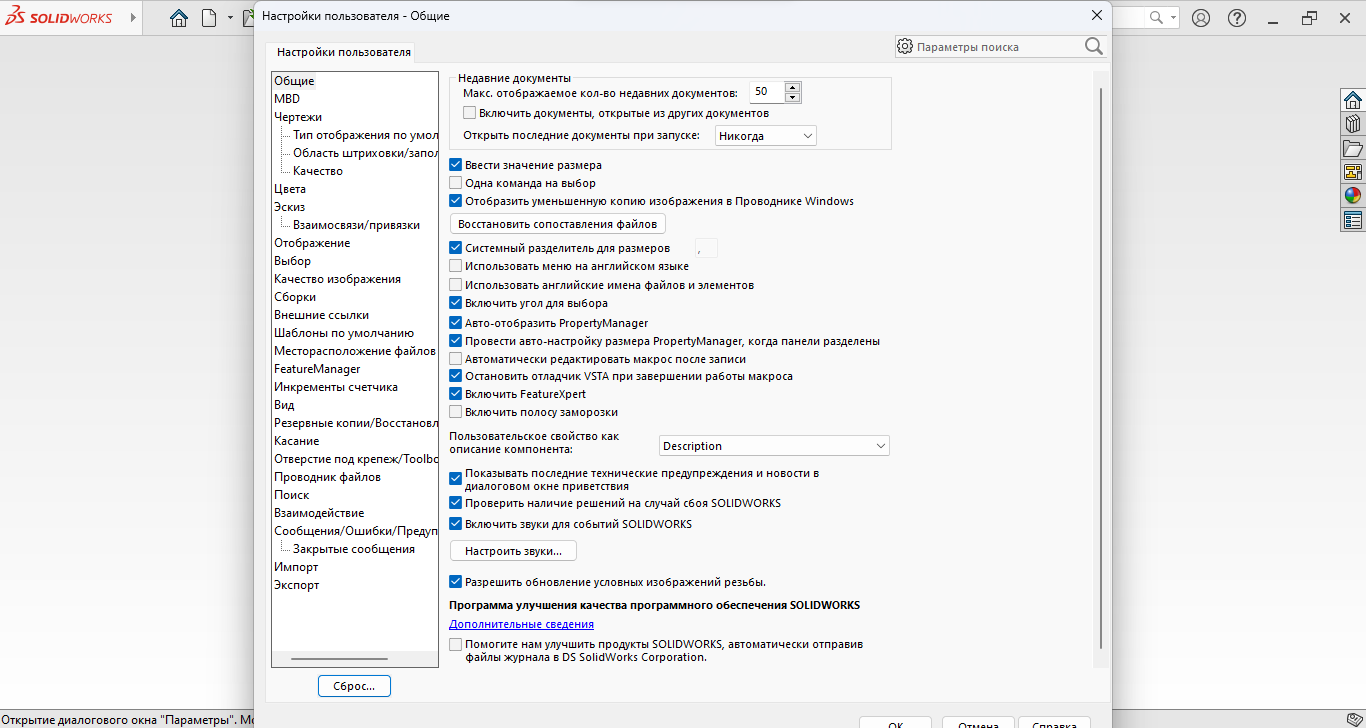Enable English file and feature names checkbox

456,285
